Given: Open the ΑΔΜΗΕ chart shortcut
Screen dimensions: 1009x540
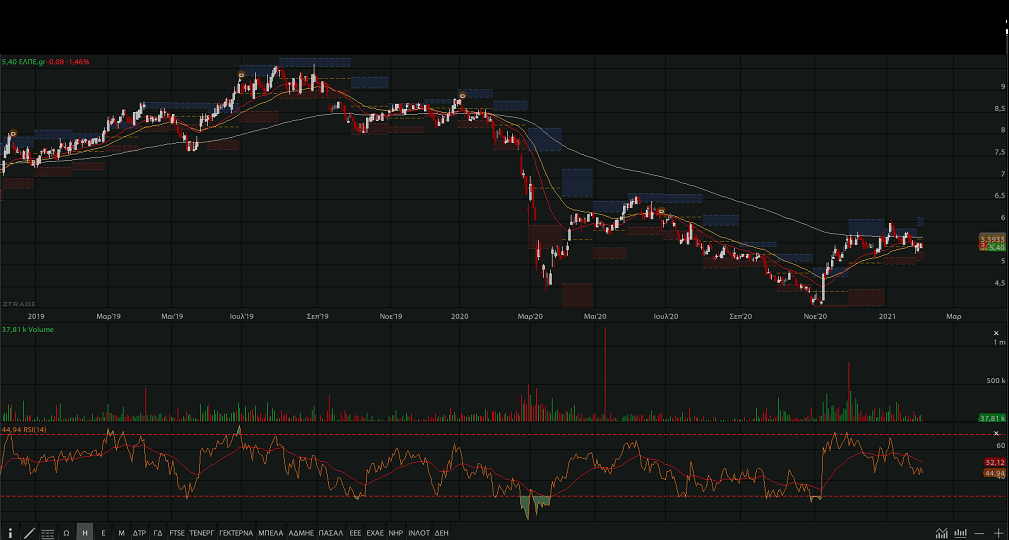Looking at the screenshot, I should (x=301, y=533).
